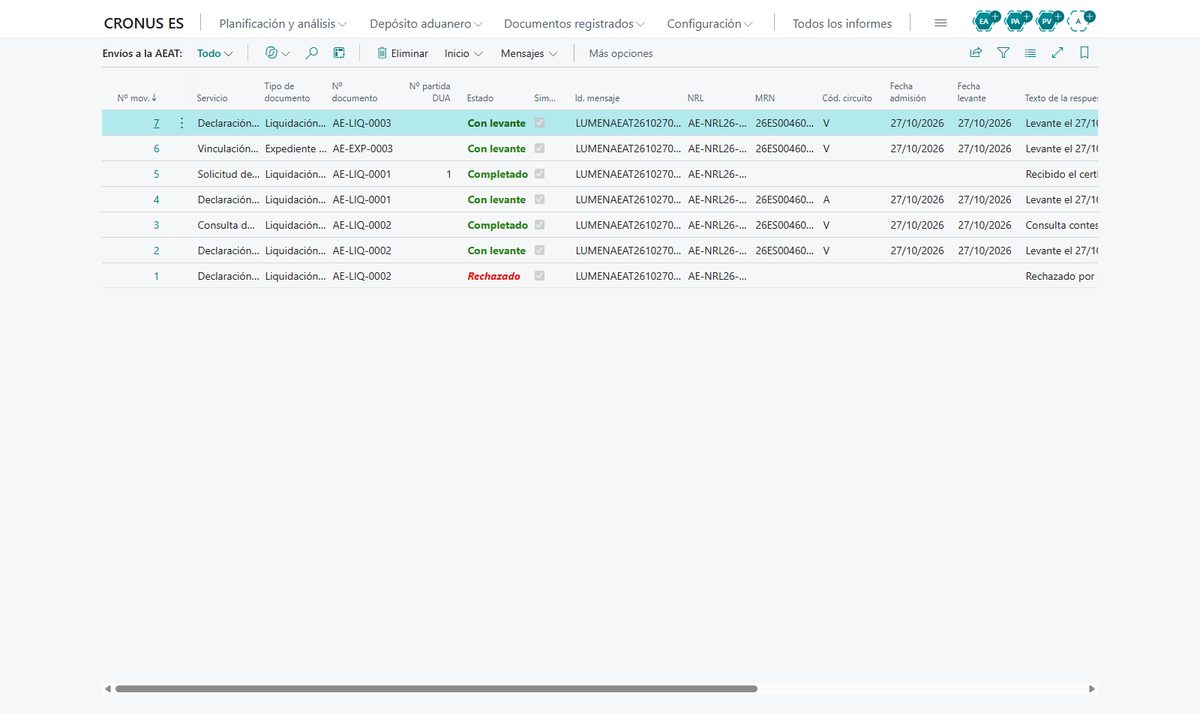
Task: Click the EA user avatar
Action: point(985,20)
